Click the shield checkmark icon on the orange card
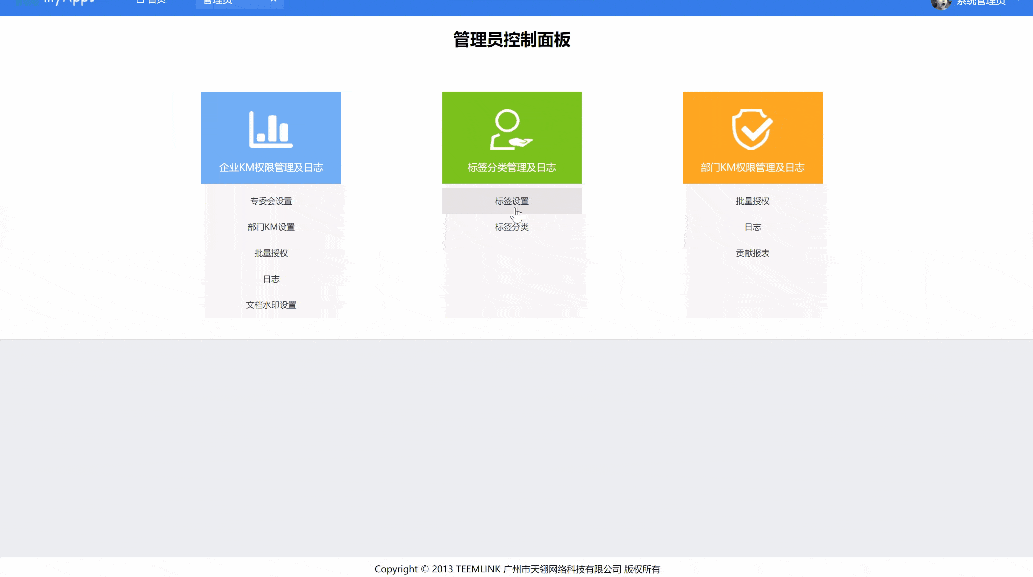Image resolution: width=1033 pixels, height=577 pixels. click(752, 125)
